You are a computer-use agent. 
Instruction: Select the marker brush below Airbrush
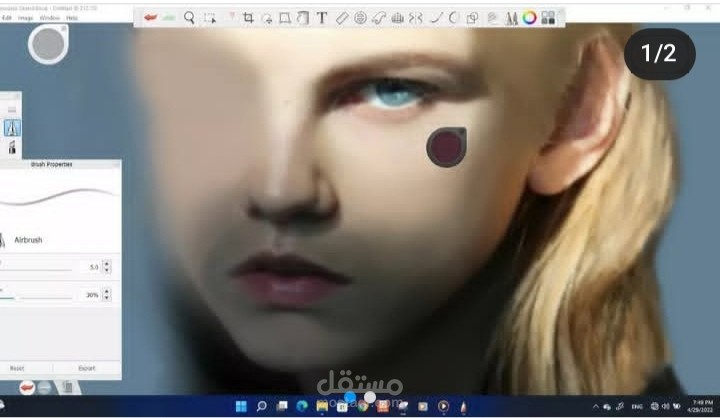(12, 147)
